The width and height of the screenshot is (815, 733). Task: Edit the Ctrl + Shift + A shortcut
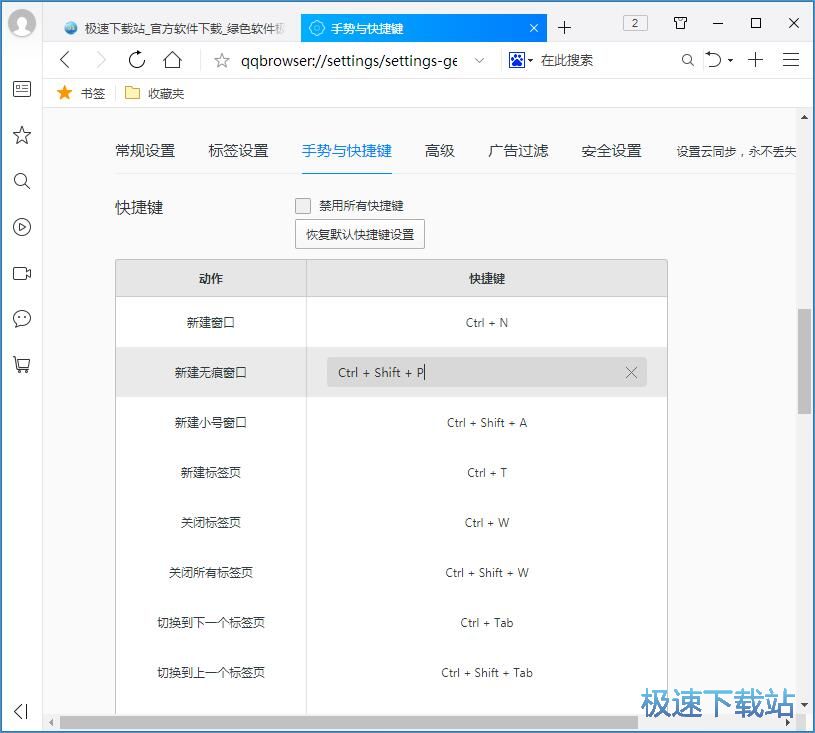click(x=487, y=422)
